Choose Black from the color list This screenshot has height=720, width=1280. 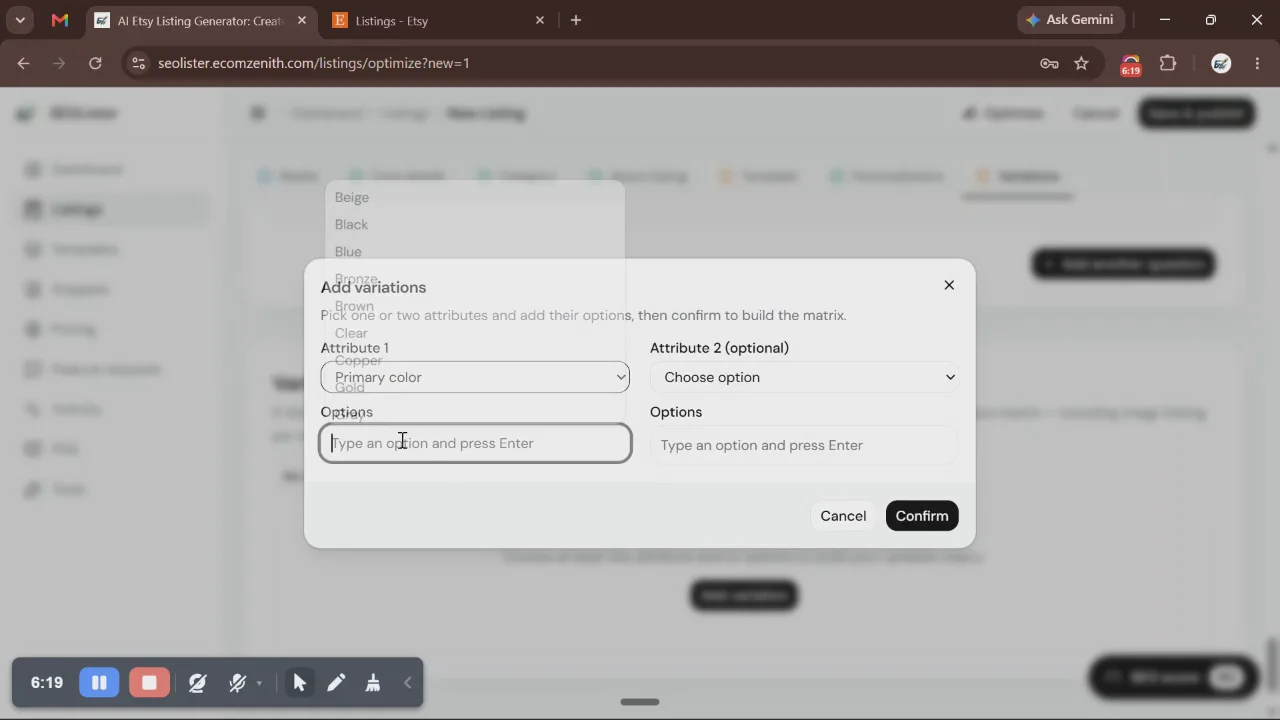pyautogui.click(x=351, y=224)
